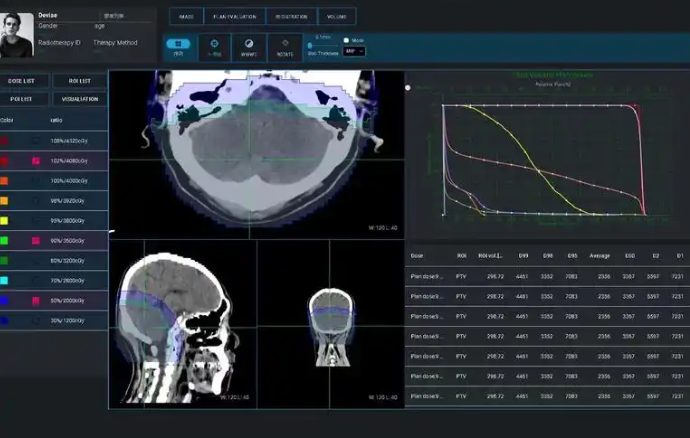Click the patient name Denise
Image resolution: width=690 pixels, height=438 pixels.
point(48,15)
